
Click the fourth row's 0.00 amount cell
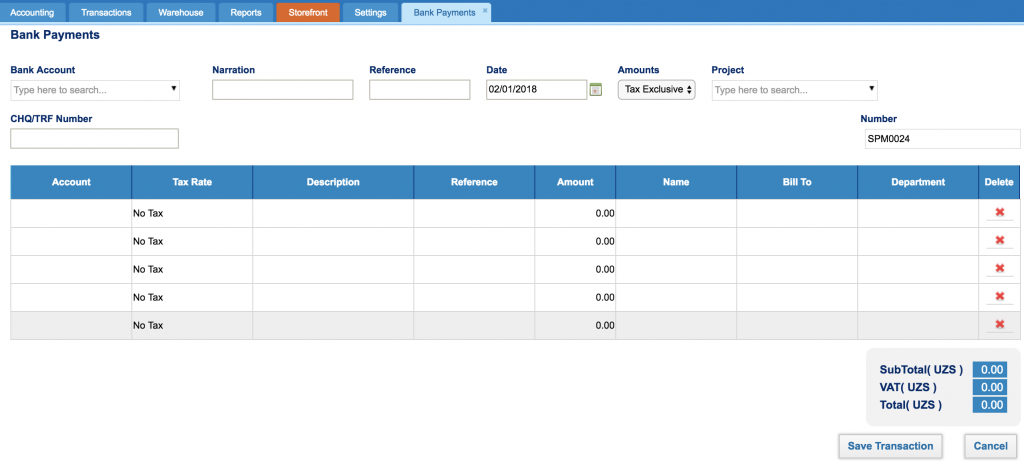(575, 297)
